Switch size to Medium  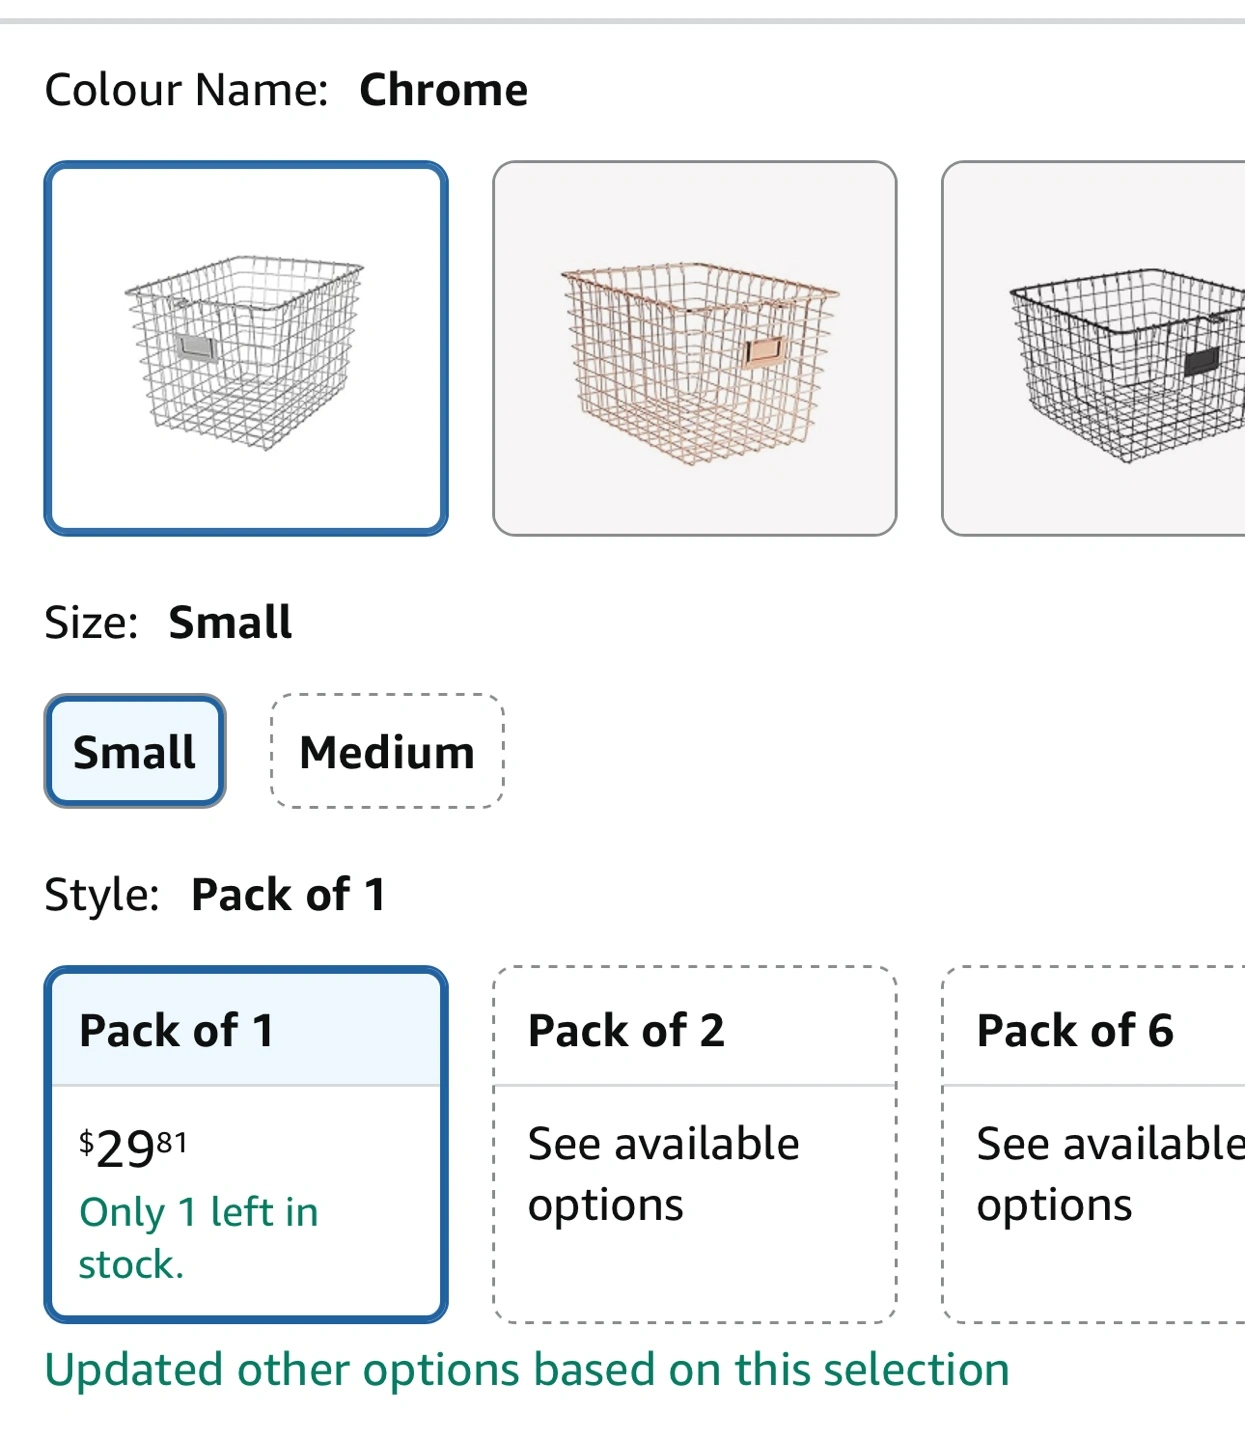[x=387, y=751]
